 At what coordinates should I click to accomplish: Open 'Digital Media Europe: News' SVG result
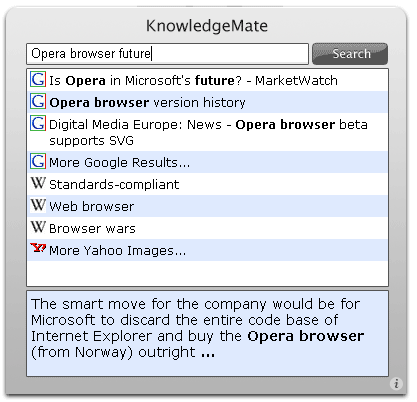tap(208, 132)
